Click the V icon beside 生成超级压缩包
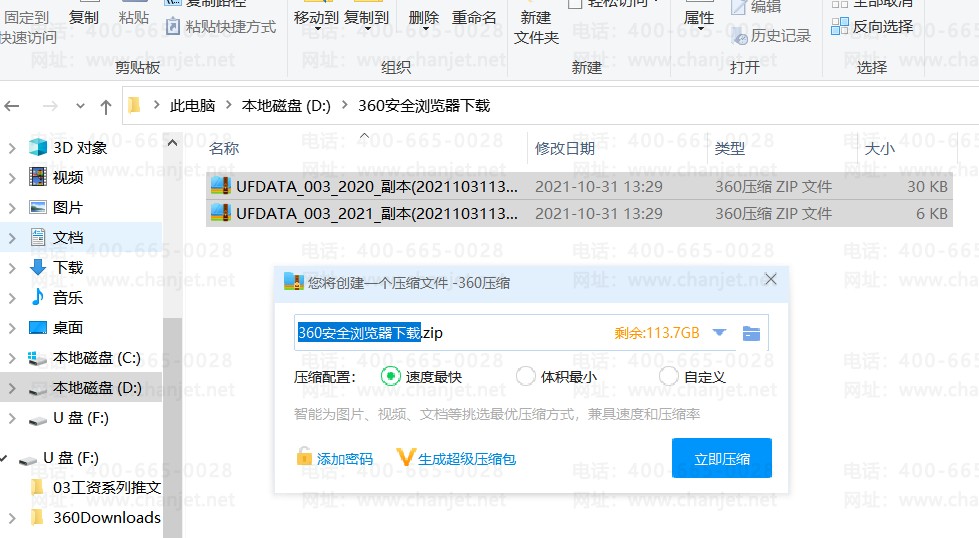 (405, 457)
